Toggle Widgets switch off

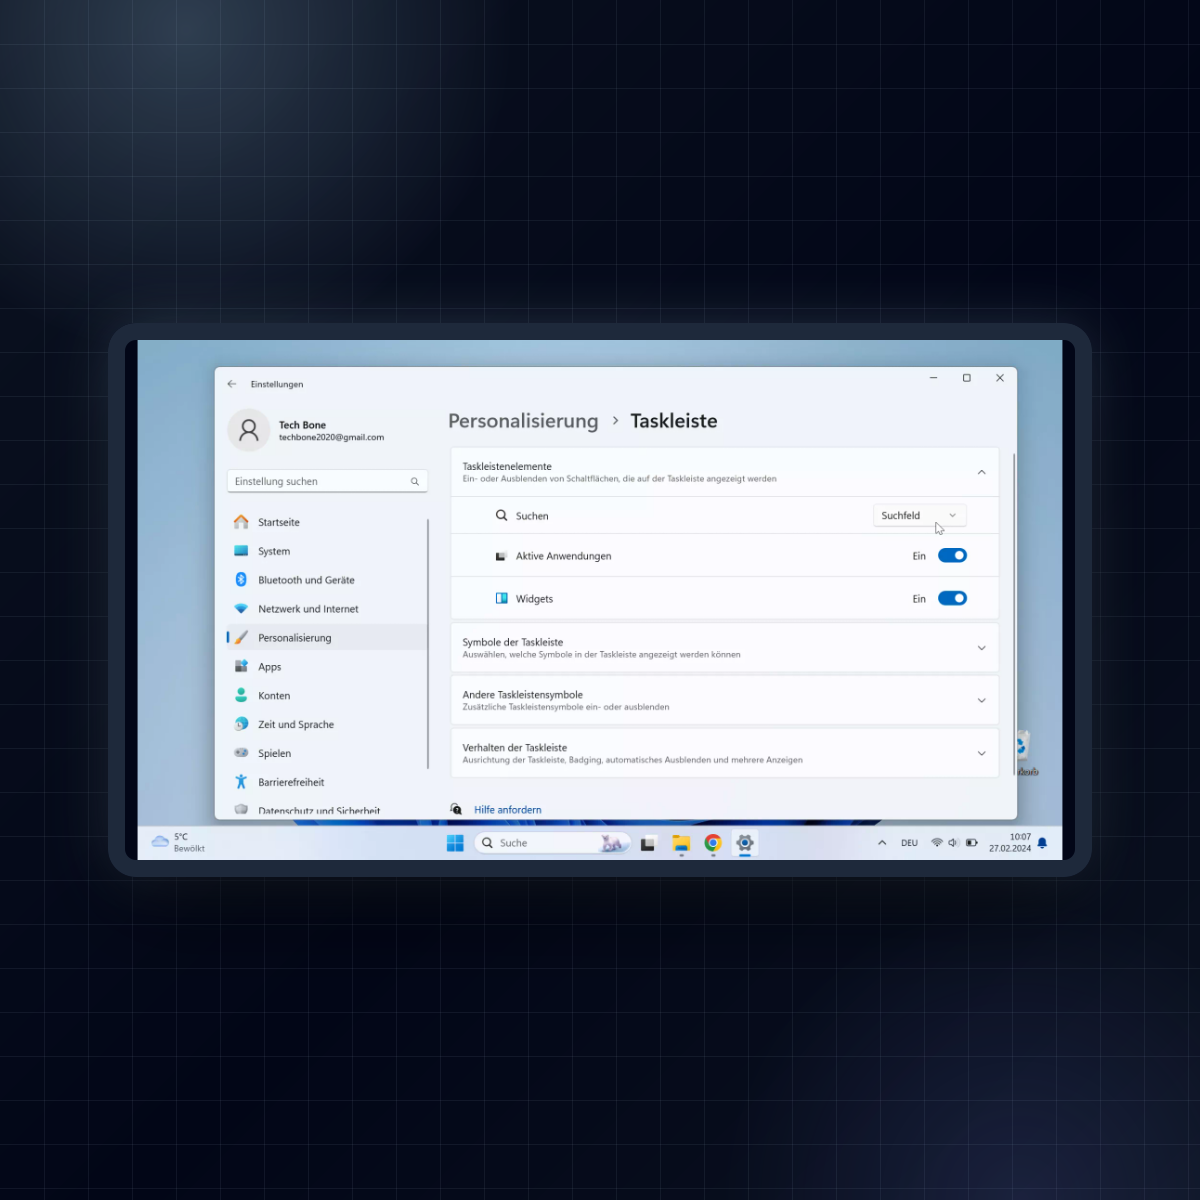coord(952,599)
